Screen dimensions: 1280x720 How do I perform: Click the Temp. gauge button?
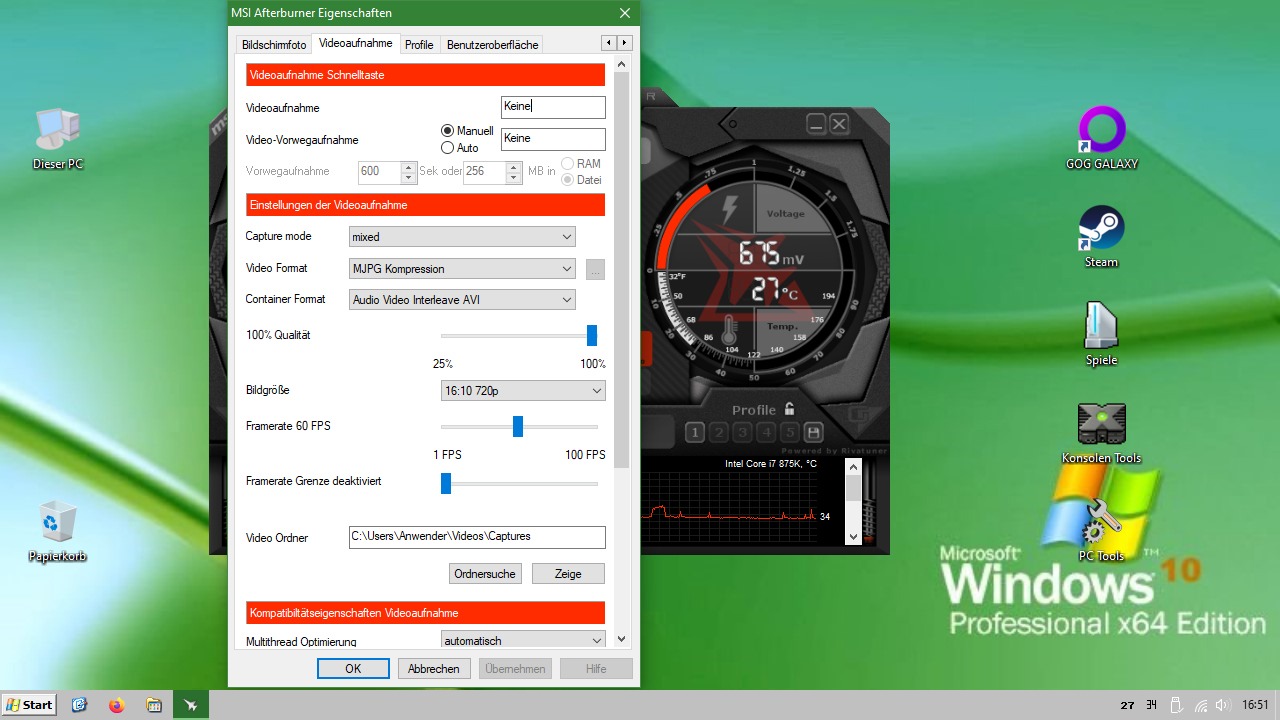point(782,326)
